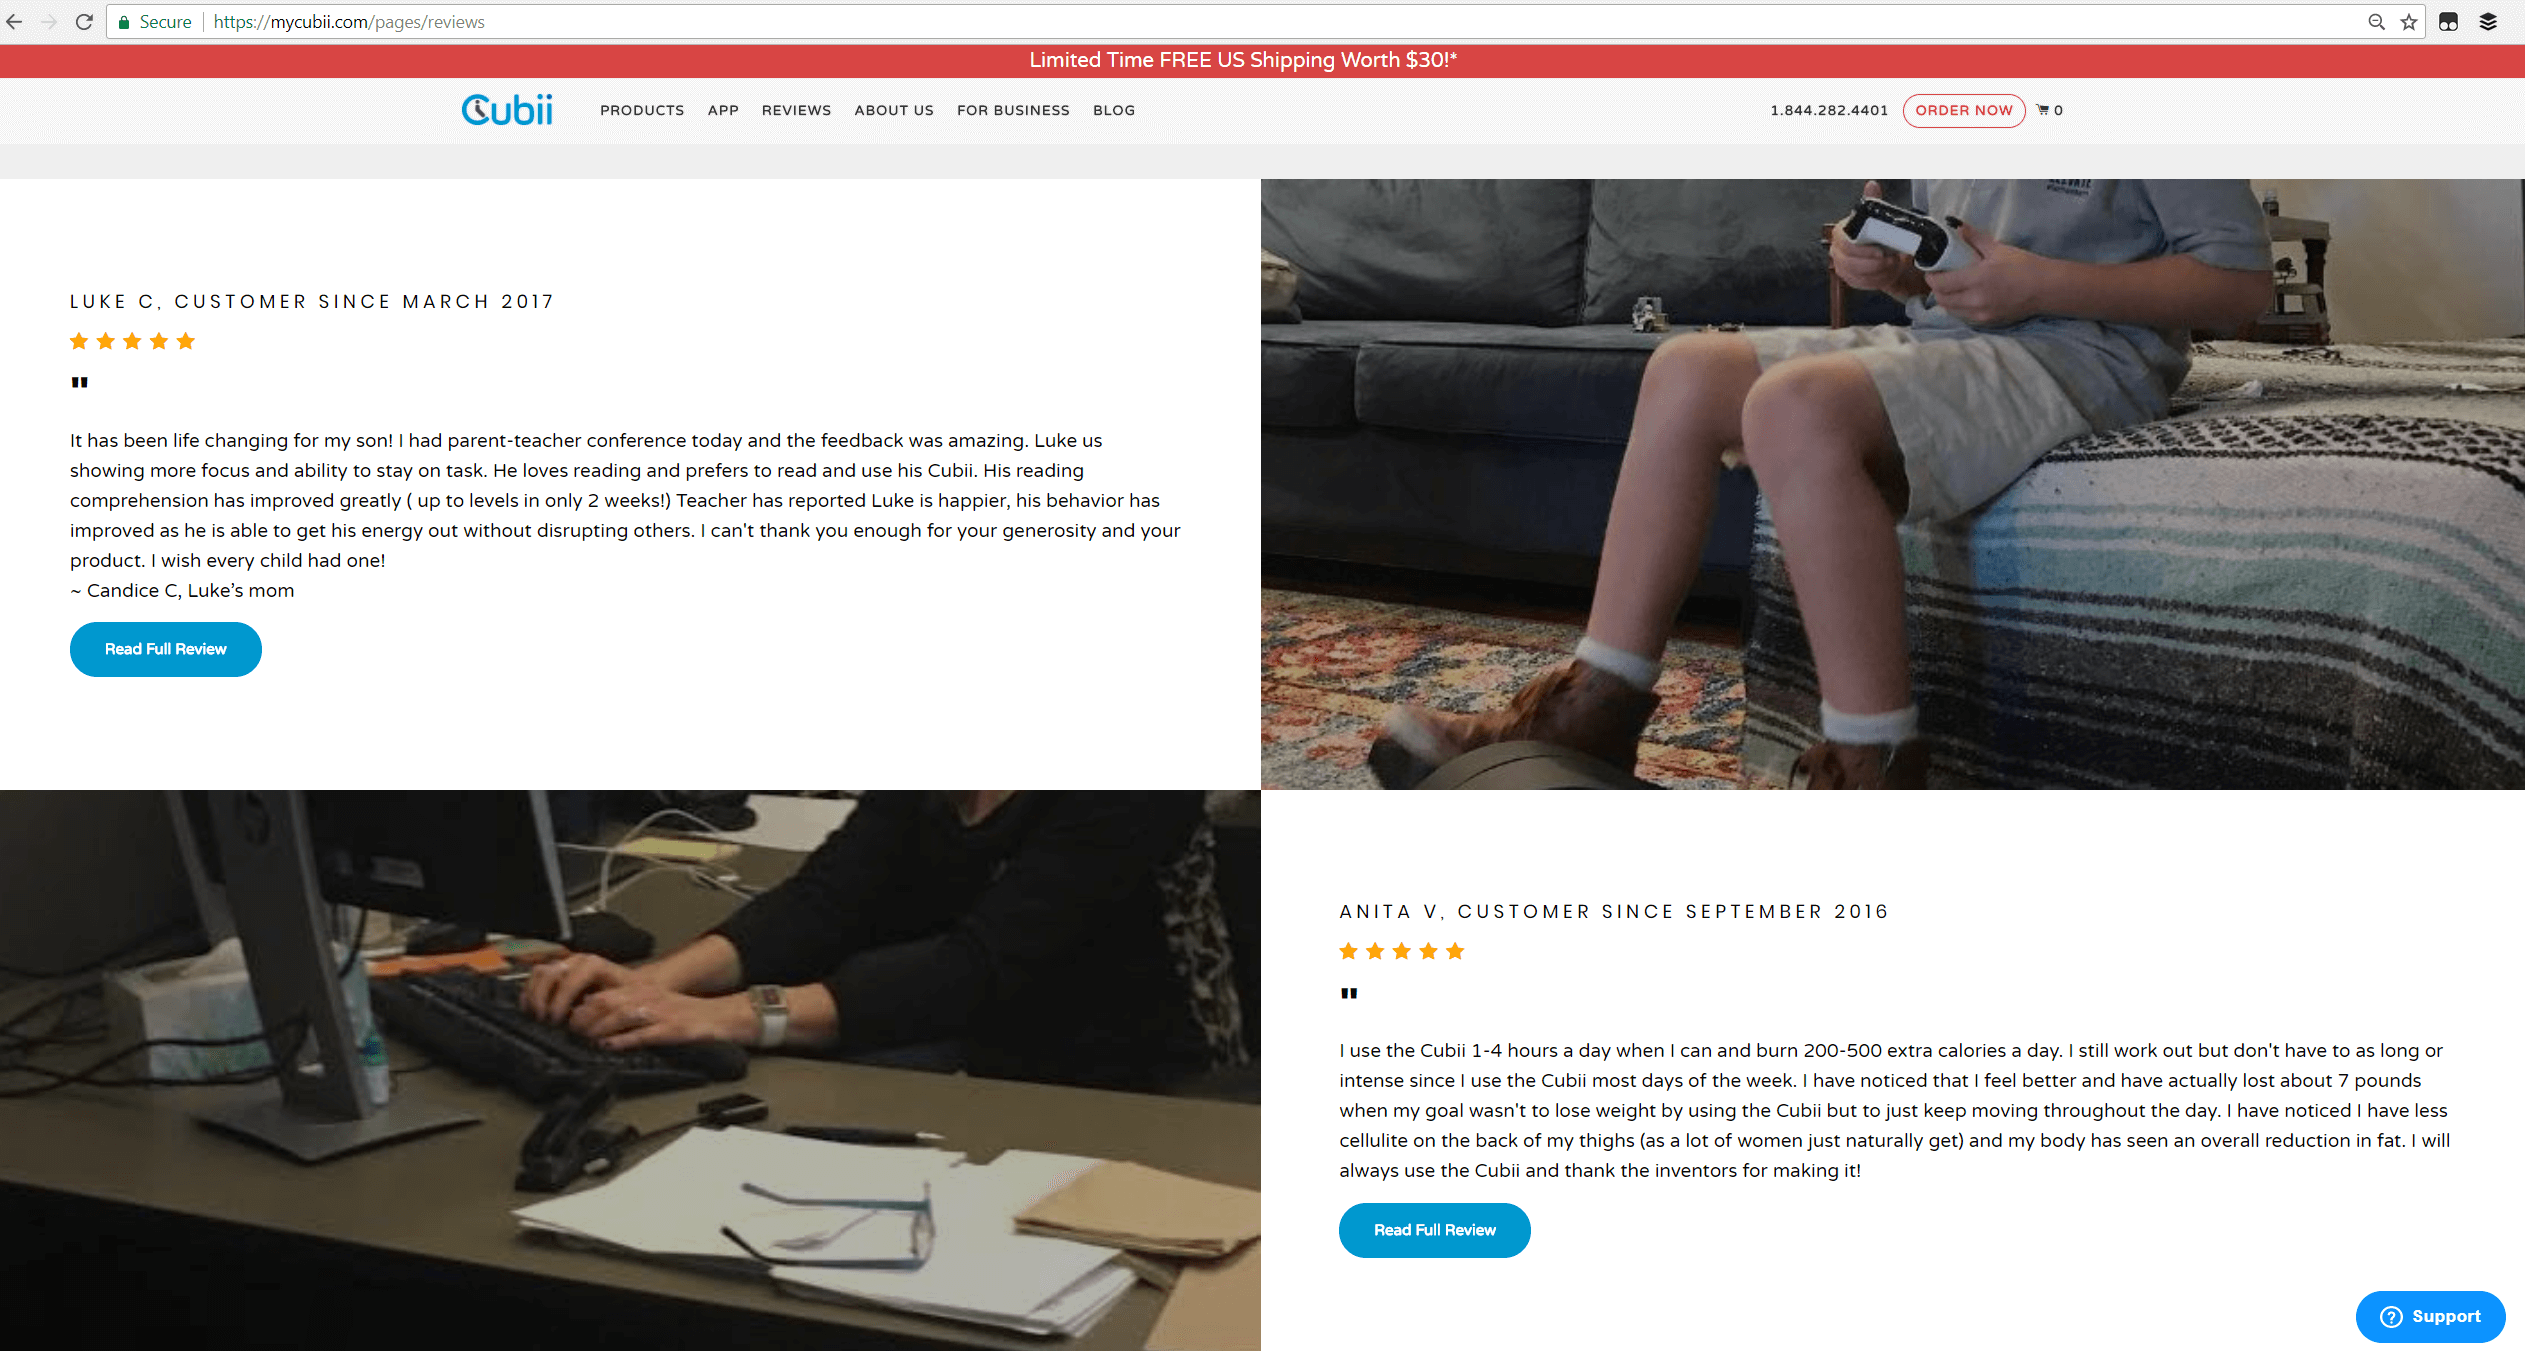This screenshot has width=2525, height=1351.
Task: Click the star/bookmark icon in address bar
Action: click(x=2406, y=20)
